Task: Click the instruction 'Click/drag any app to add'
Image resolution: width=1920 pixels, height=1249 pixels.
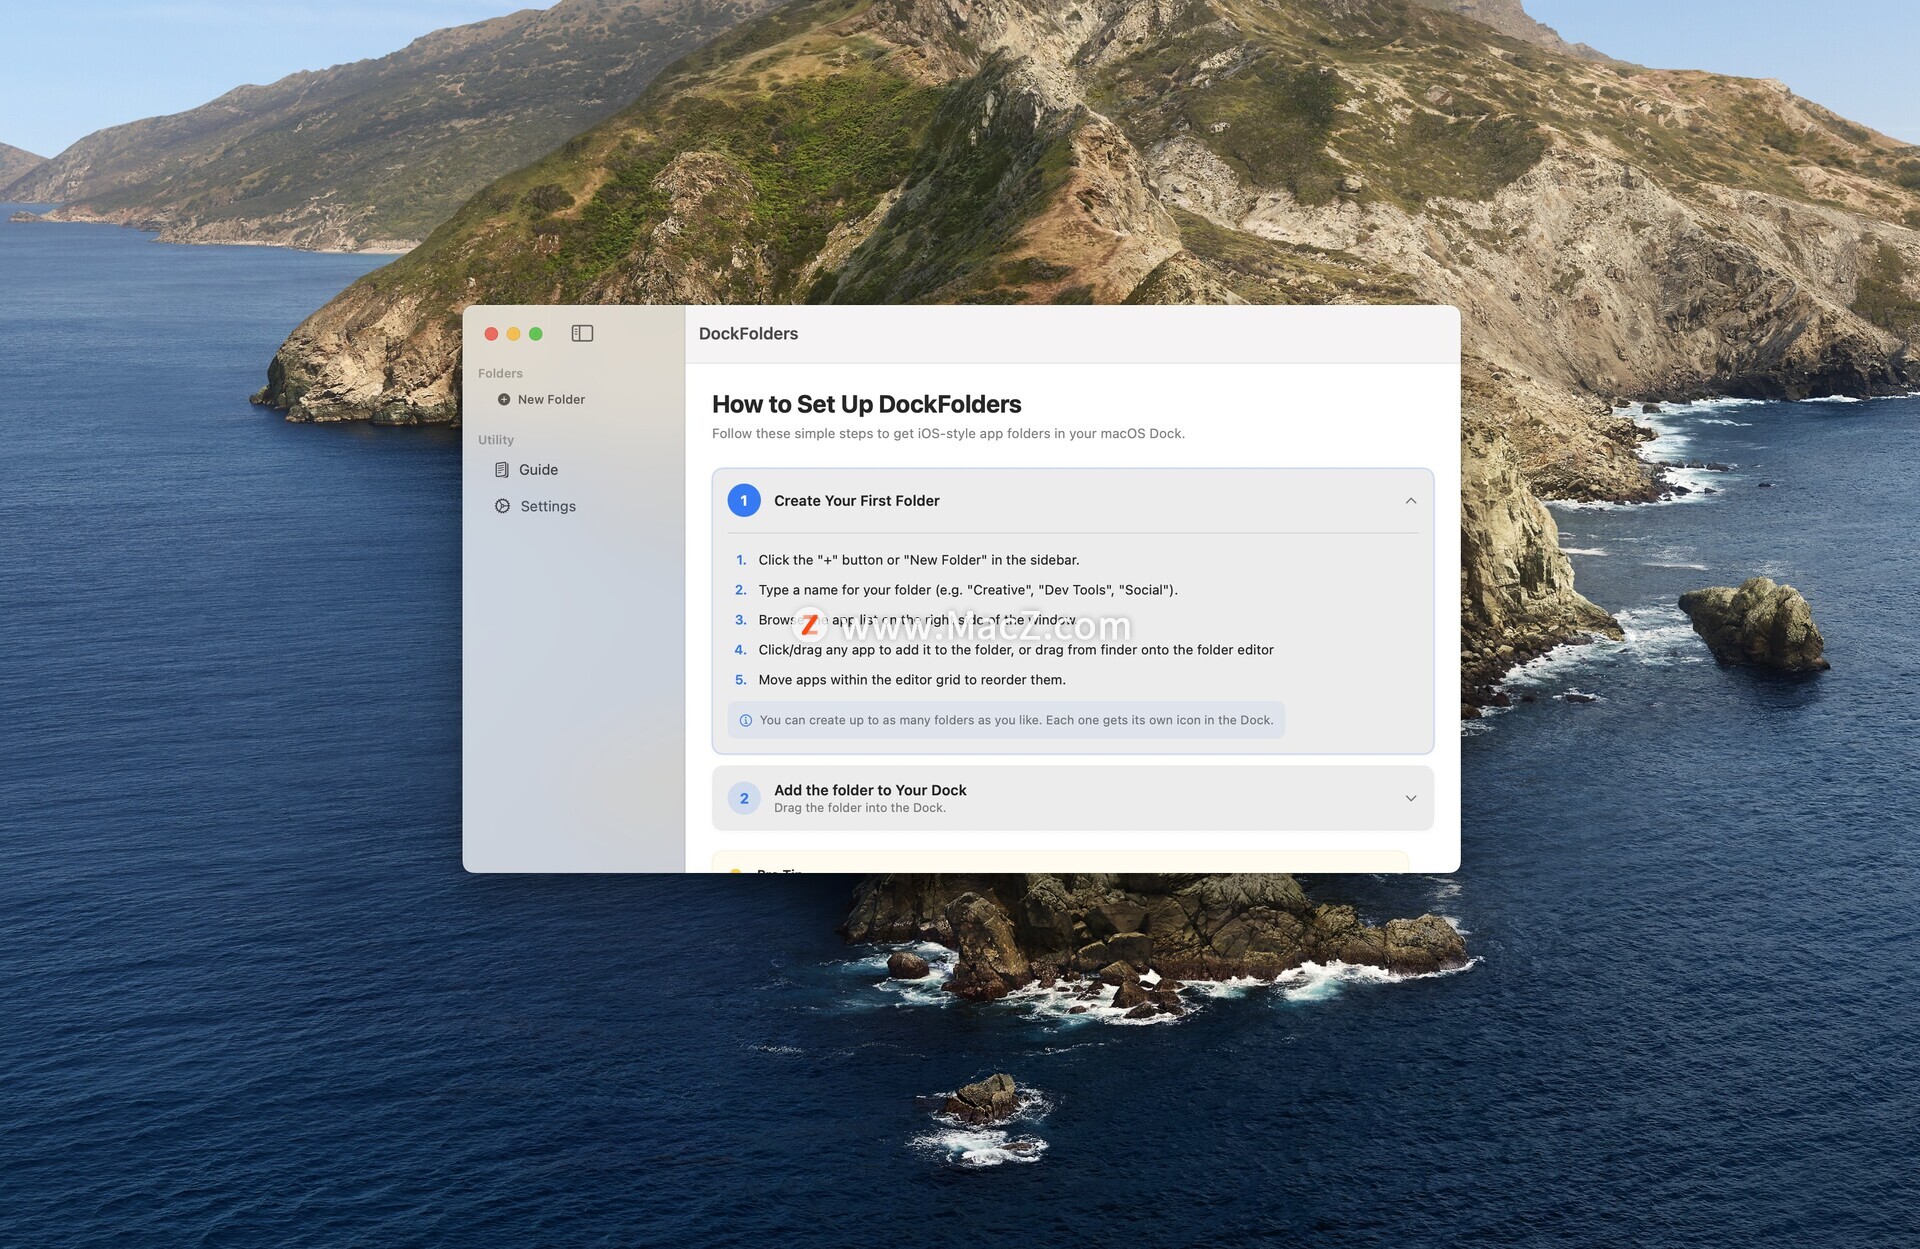Action: pos(1016,650)
